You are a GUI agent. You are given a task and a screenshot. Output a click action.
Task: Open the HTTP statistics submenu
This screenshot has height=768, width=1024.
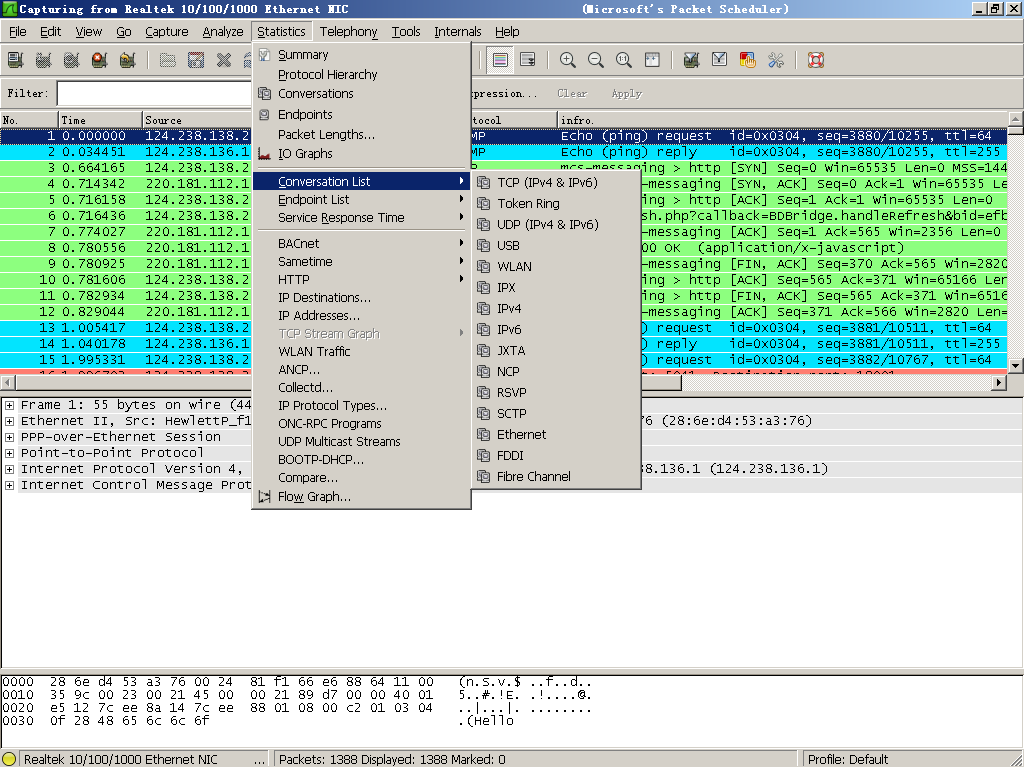point(361,280)
